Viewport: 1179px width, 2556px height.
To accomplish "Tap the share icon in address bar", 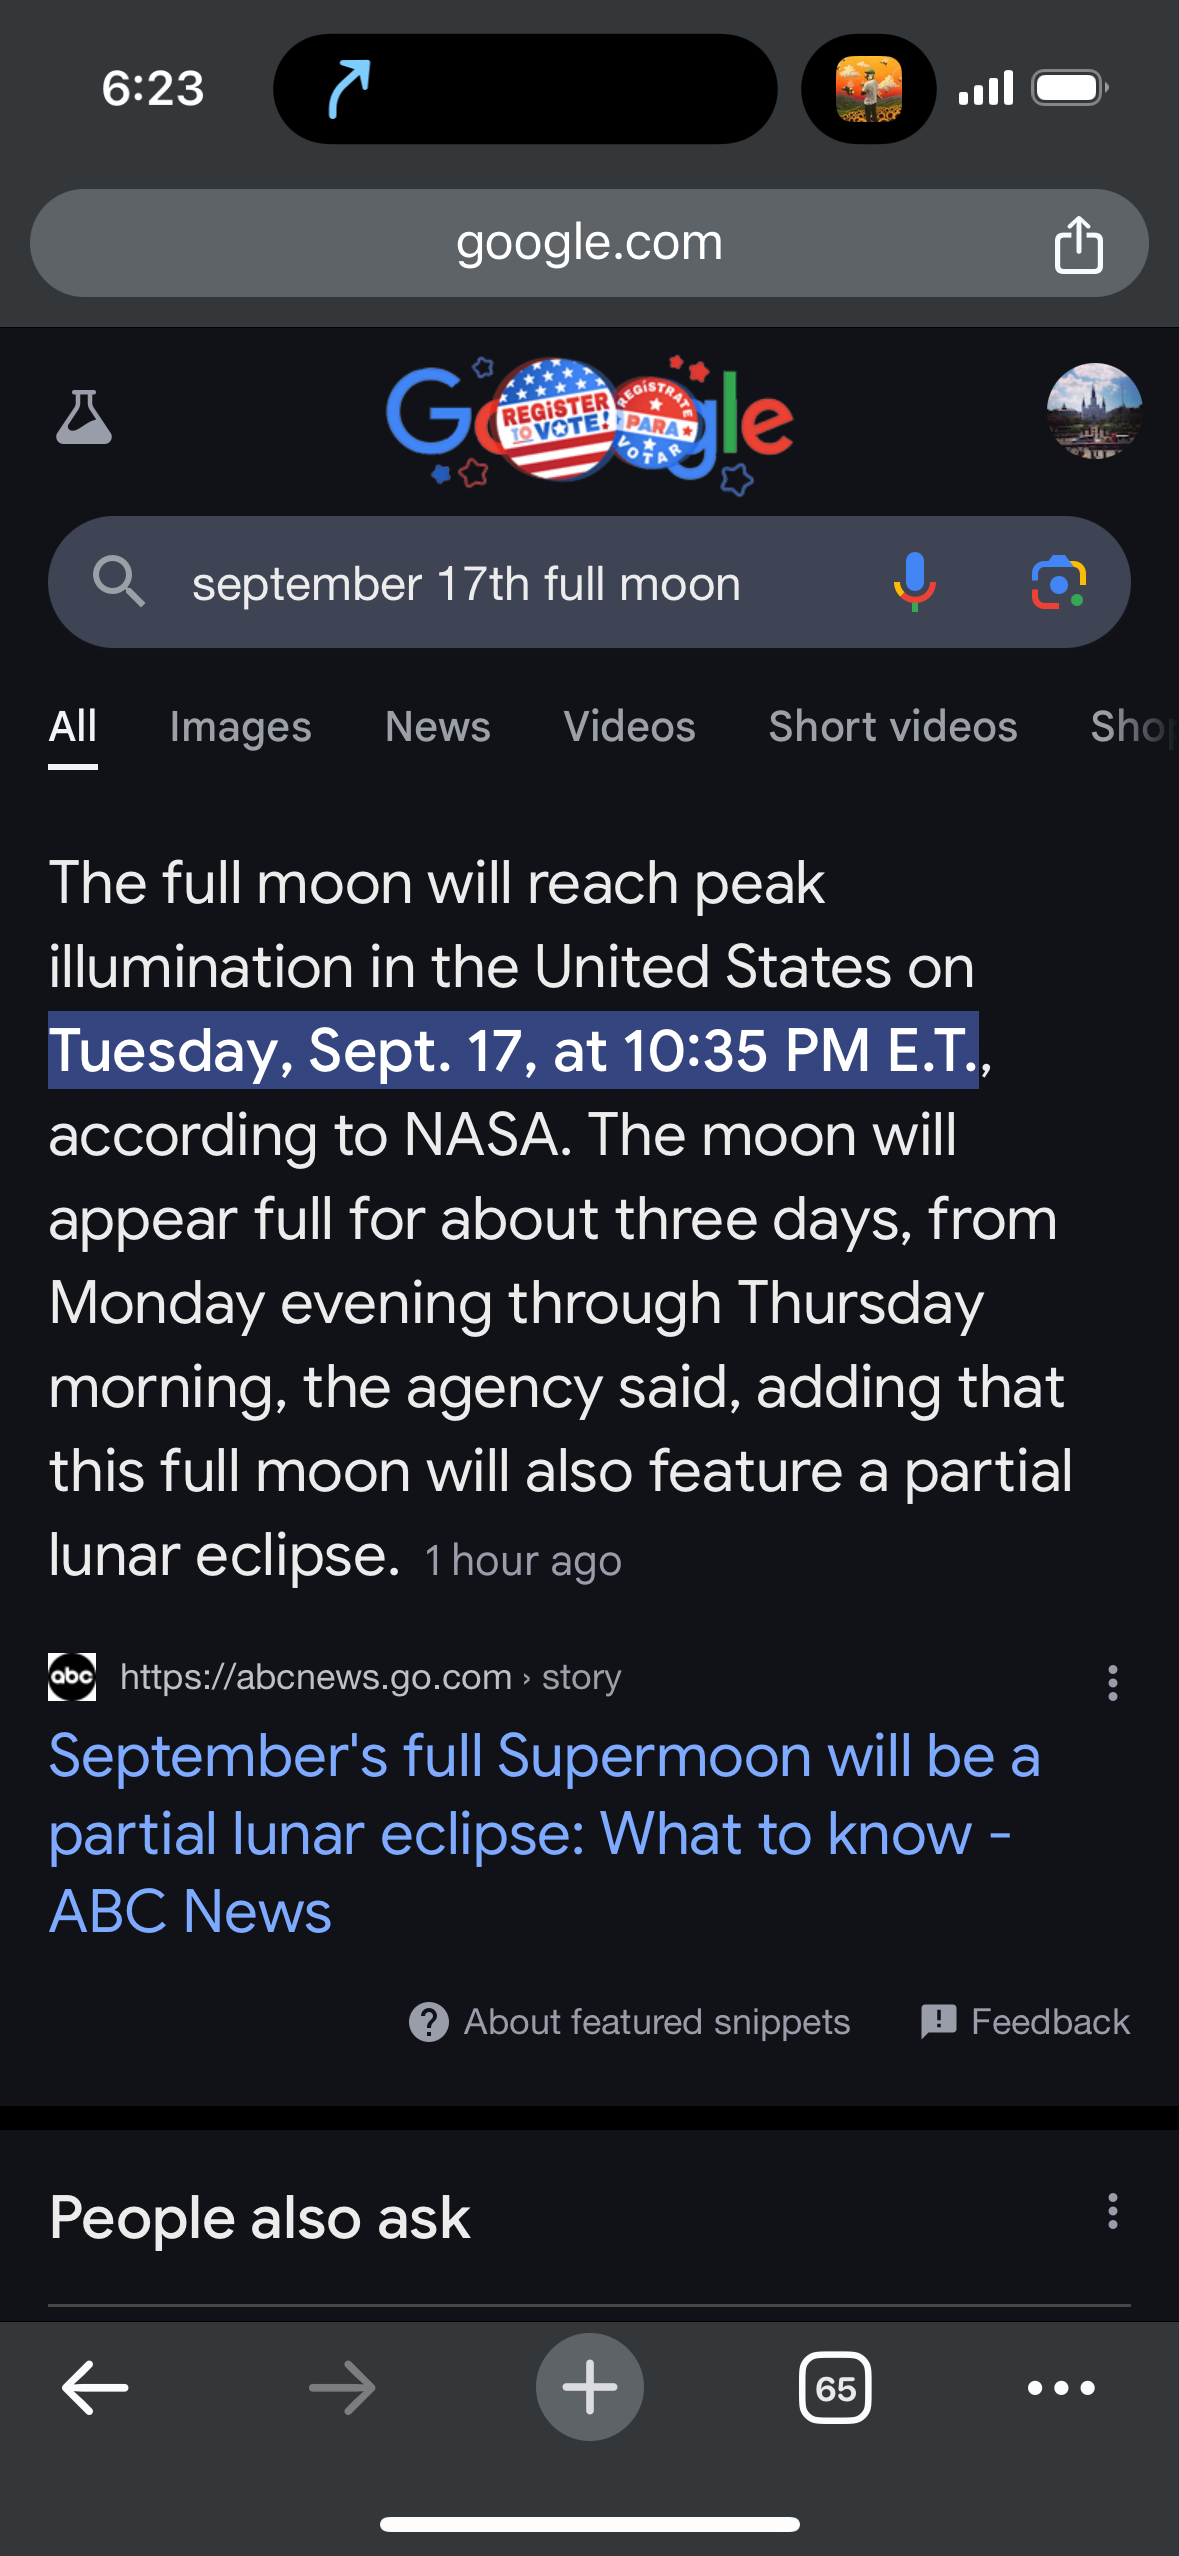I will coord(1078,244).
